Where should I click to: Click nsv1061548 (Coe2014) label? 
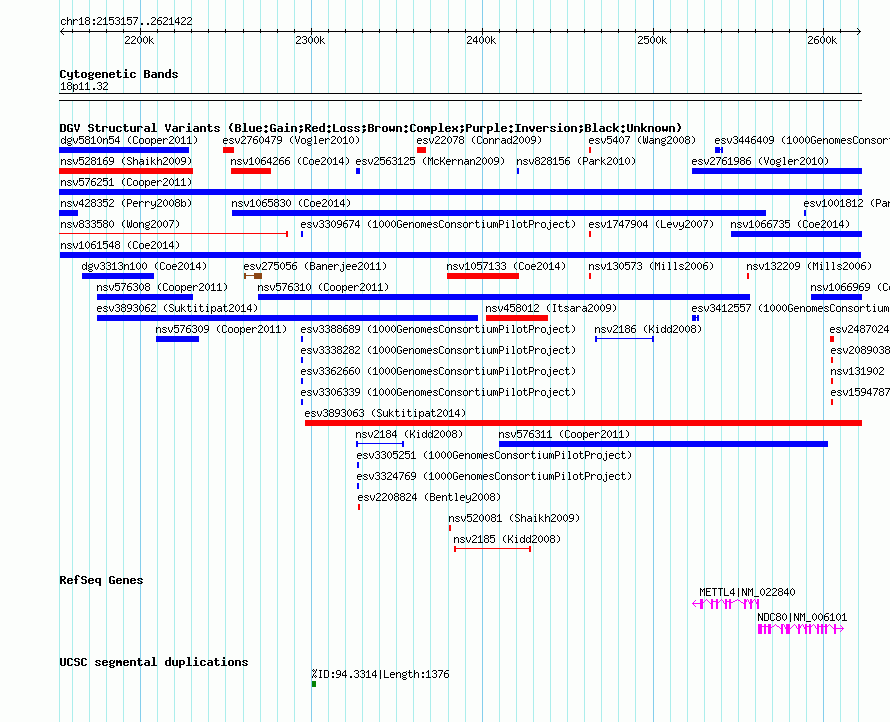pos(120,245)
